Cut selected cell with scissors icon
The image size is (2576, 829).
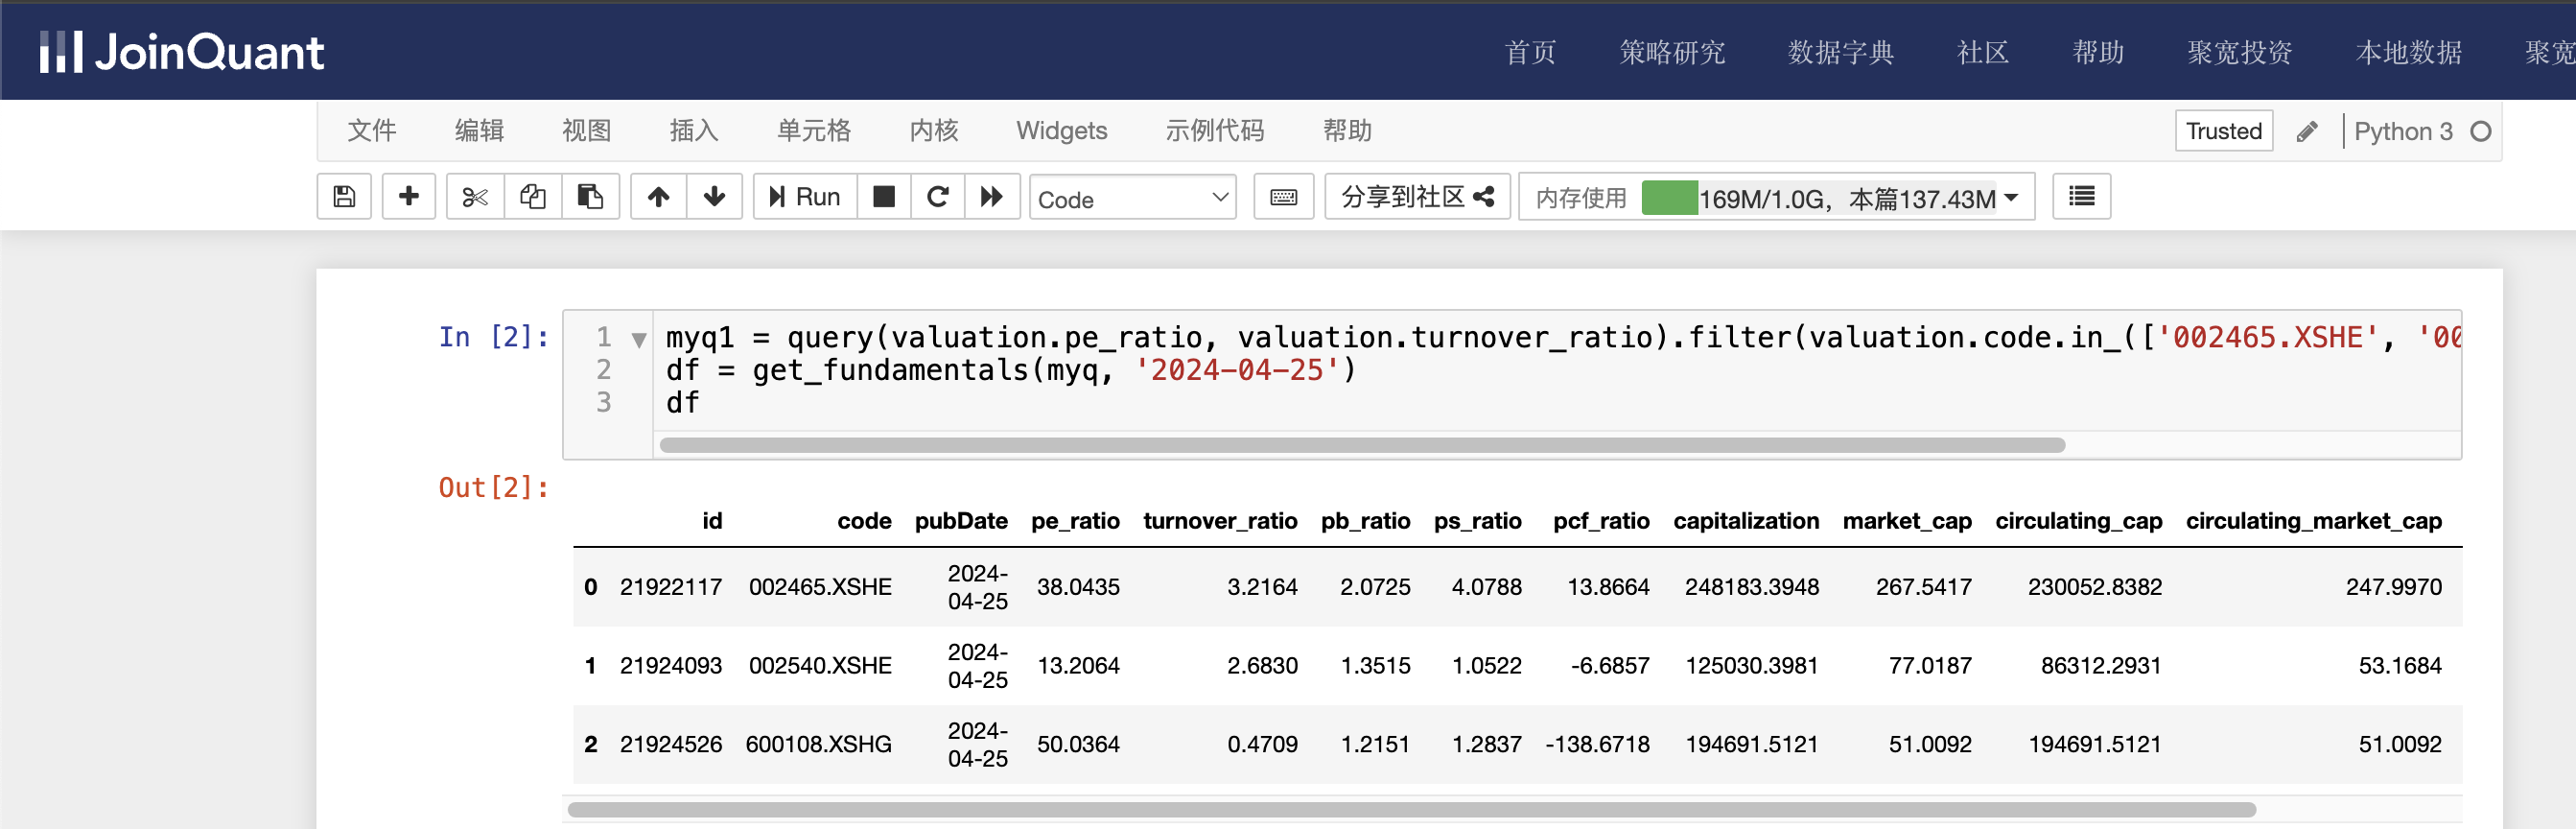[475, 197]
